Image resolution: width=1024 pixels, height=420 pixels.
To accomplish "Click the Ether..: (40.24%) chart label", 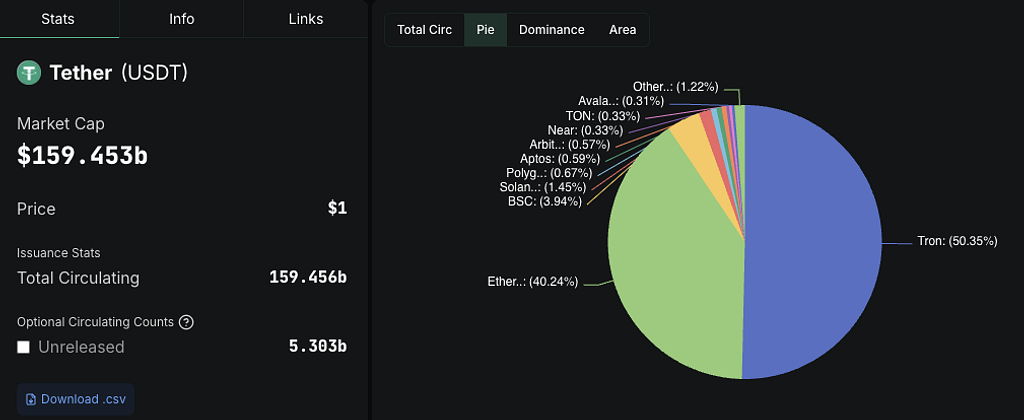I will pos(531,282).
